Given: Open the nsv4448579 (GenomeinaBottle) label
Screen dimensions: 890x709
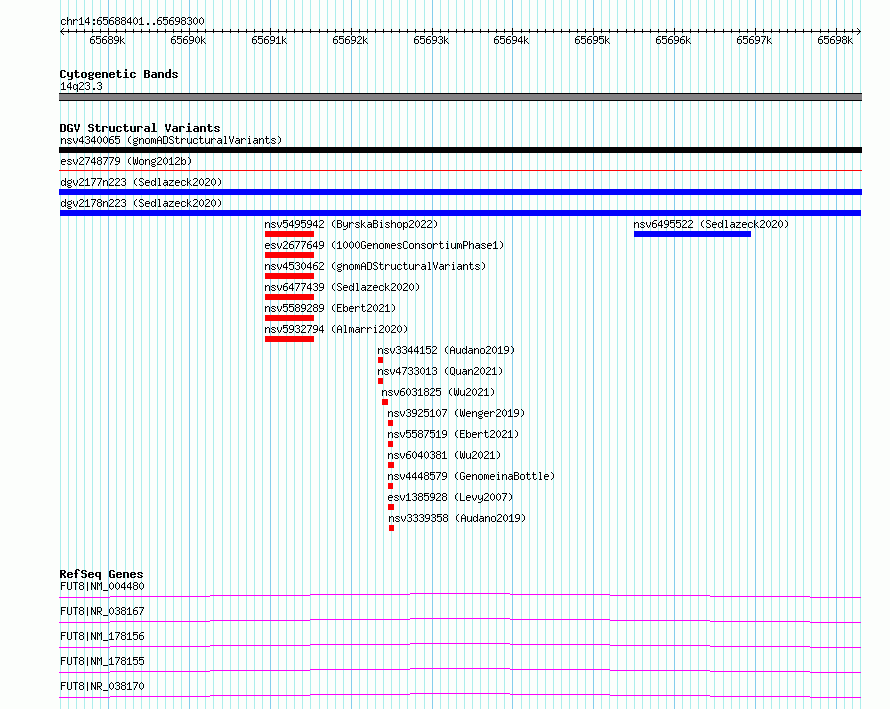Looking at the screenshot, I should click(471, 476).
